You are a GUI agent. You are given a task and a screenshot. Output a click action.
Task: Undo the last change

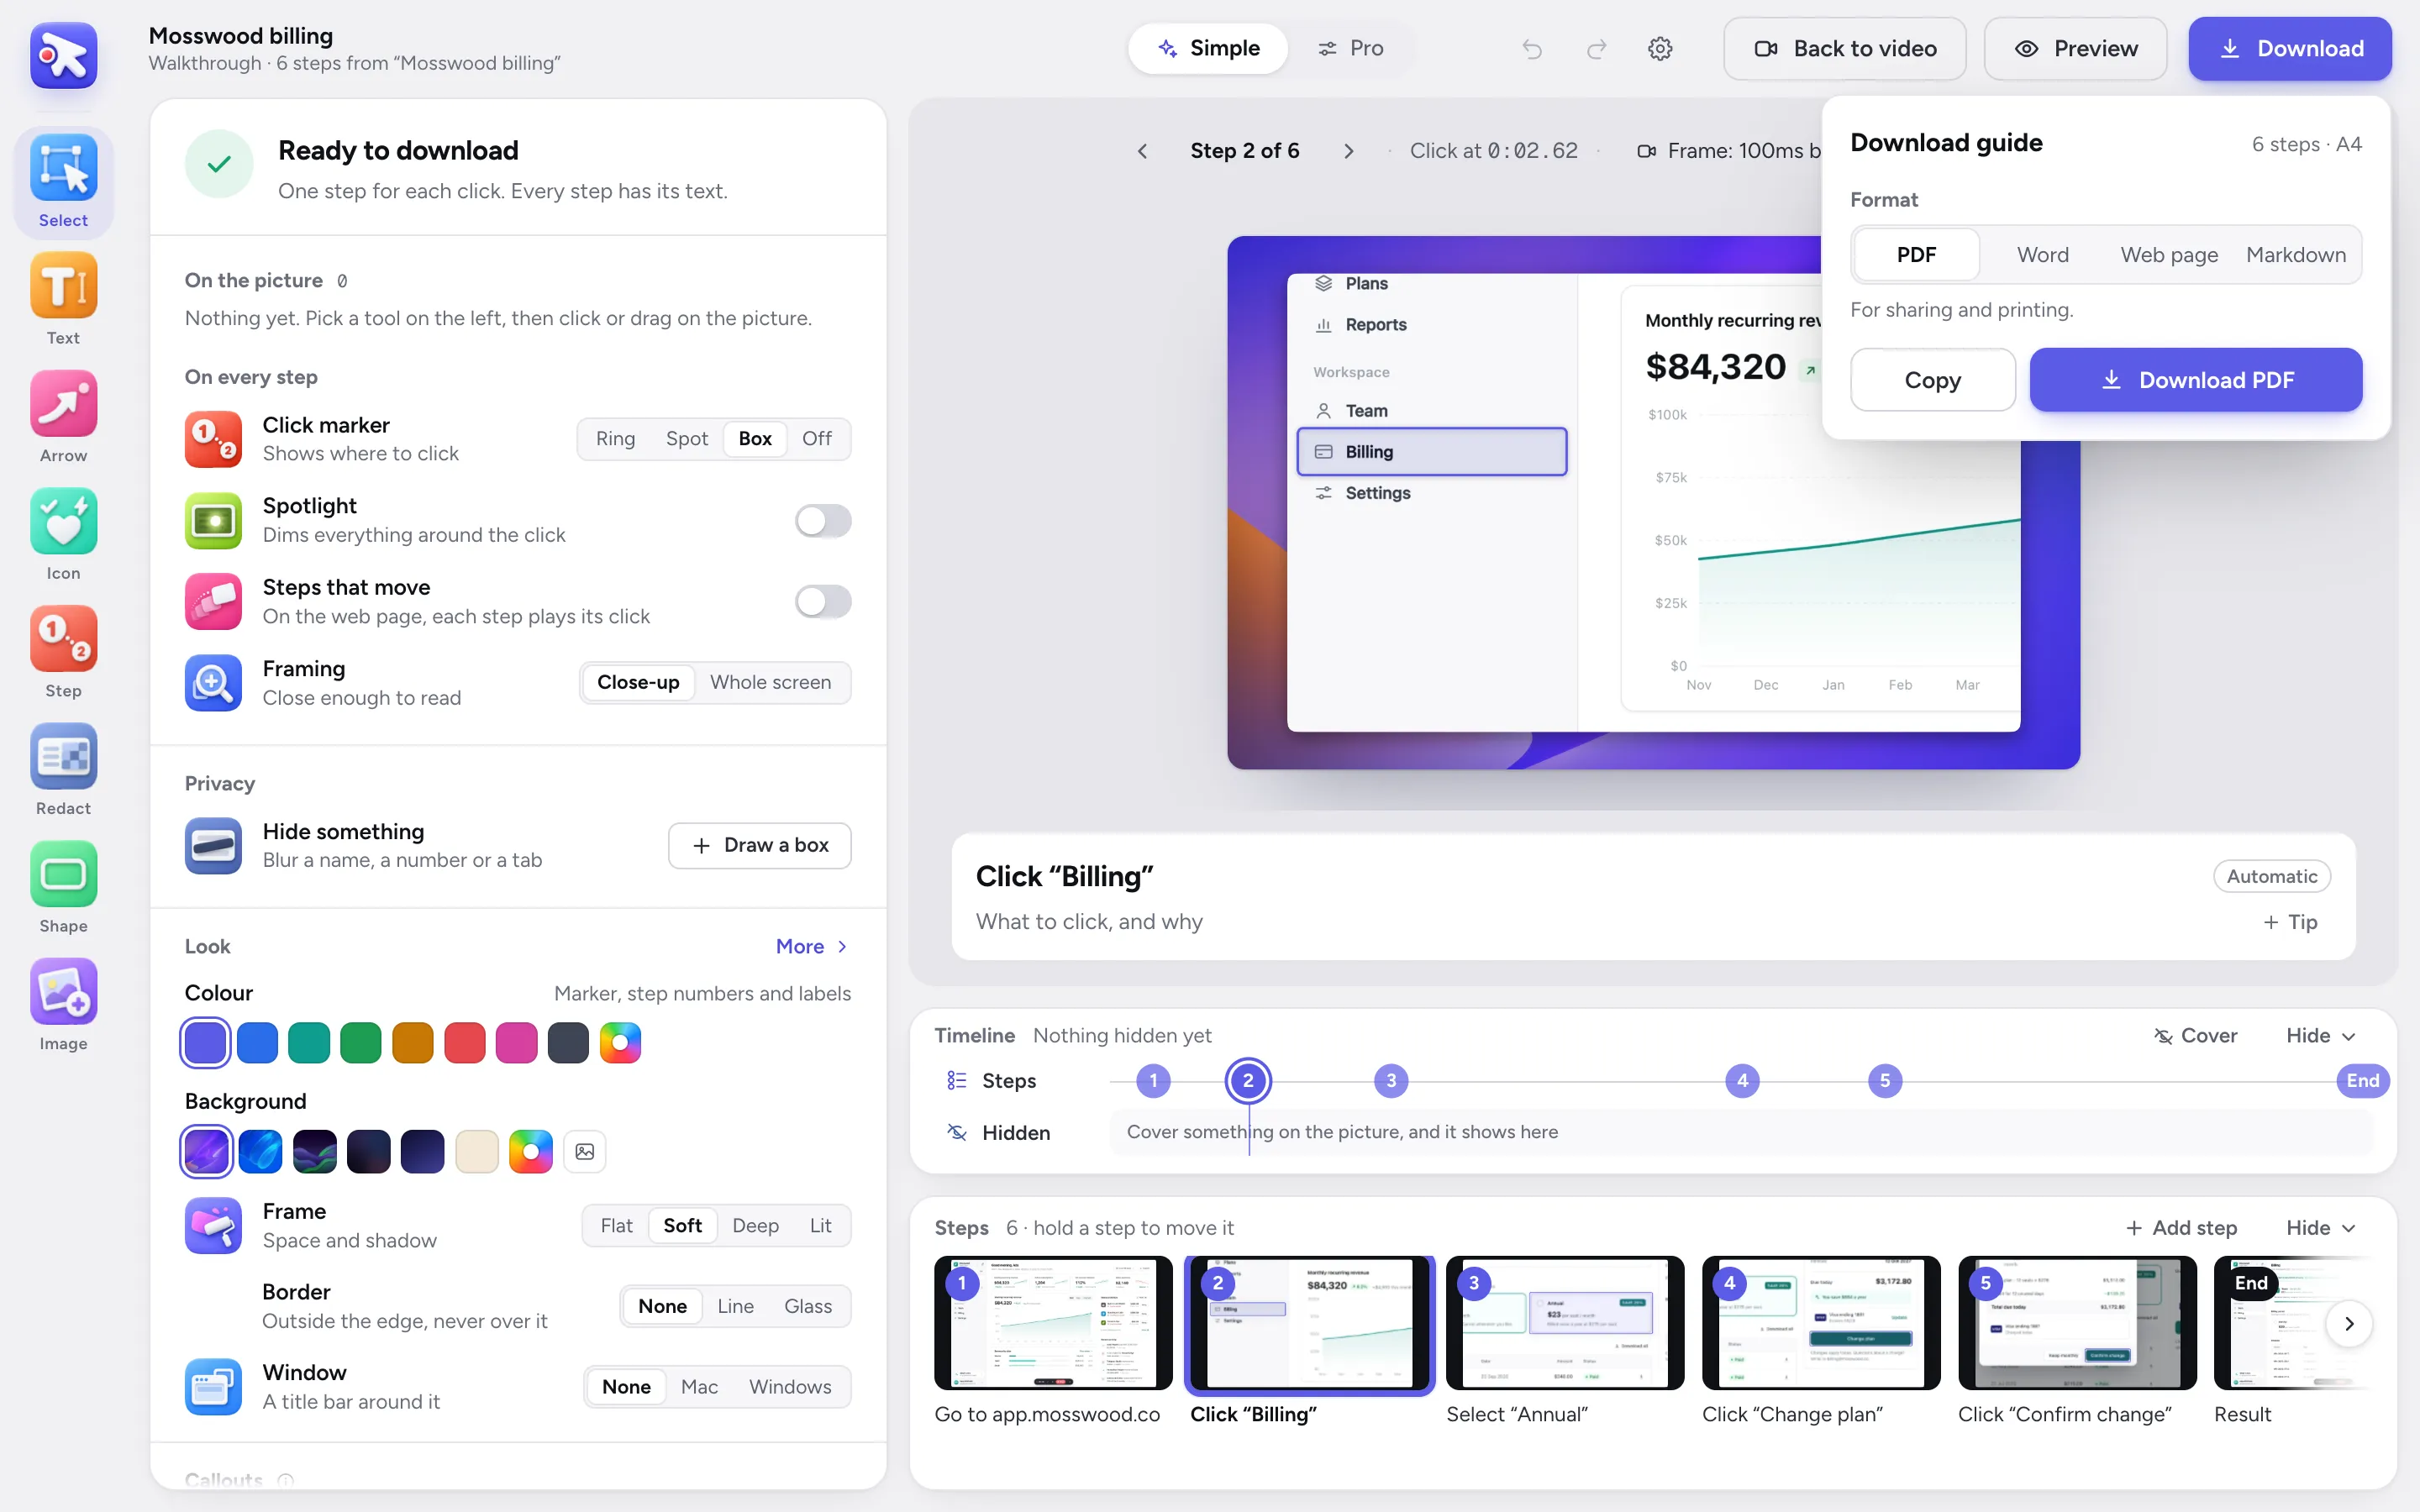pyautogui.click(x=1532, y=48)
